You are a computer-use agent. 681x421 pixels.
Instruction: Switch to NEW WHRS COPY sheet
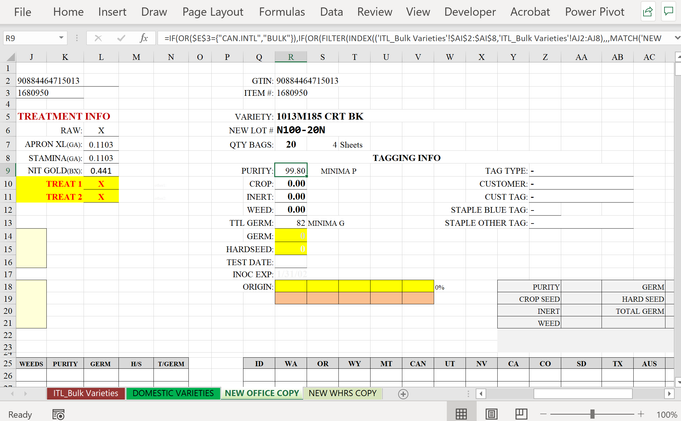[x=343, y=393]
